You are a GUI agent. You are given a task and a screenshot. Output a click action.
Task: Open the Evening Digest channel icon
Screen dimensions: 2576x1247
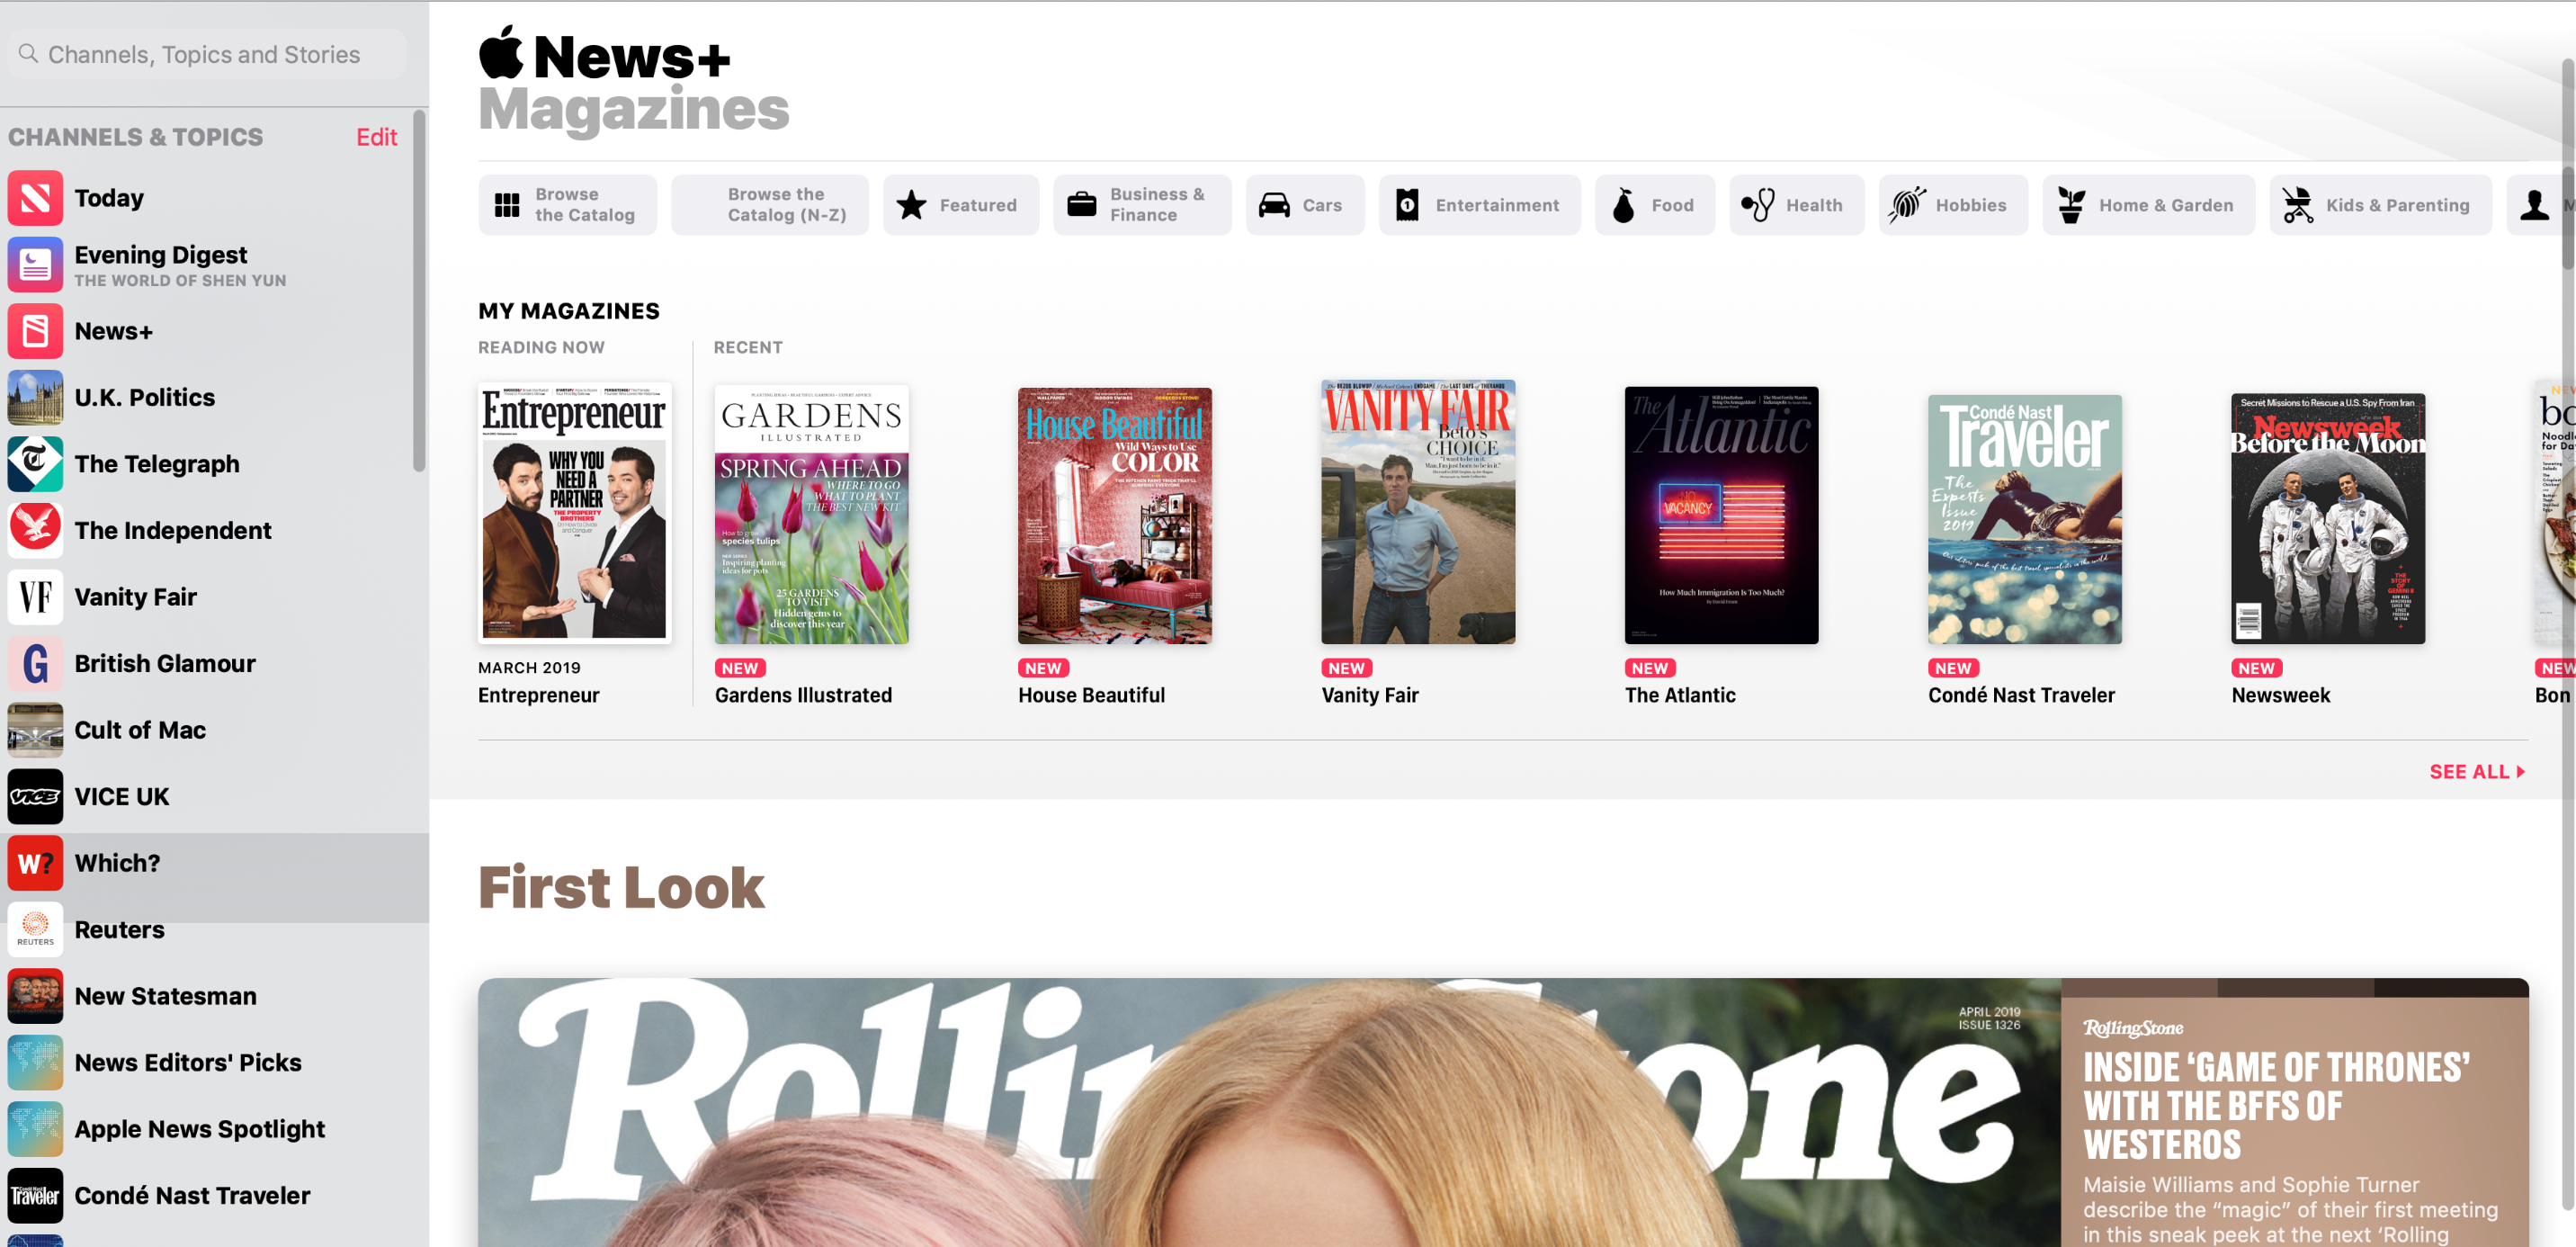35,265
